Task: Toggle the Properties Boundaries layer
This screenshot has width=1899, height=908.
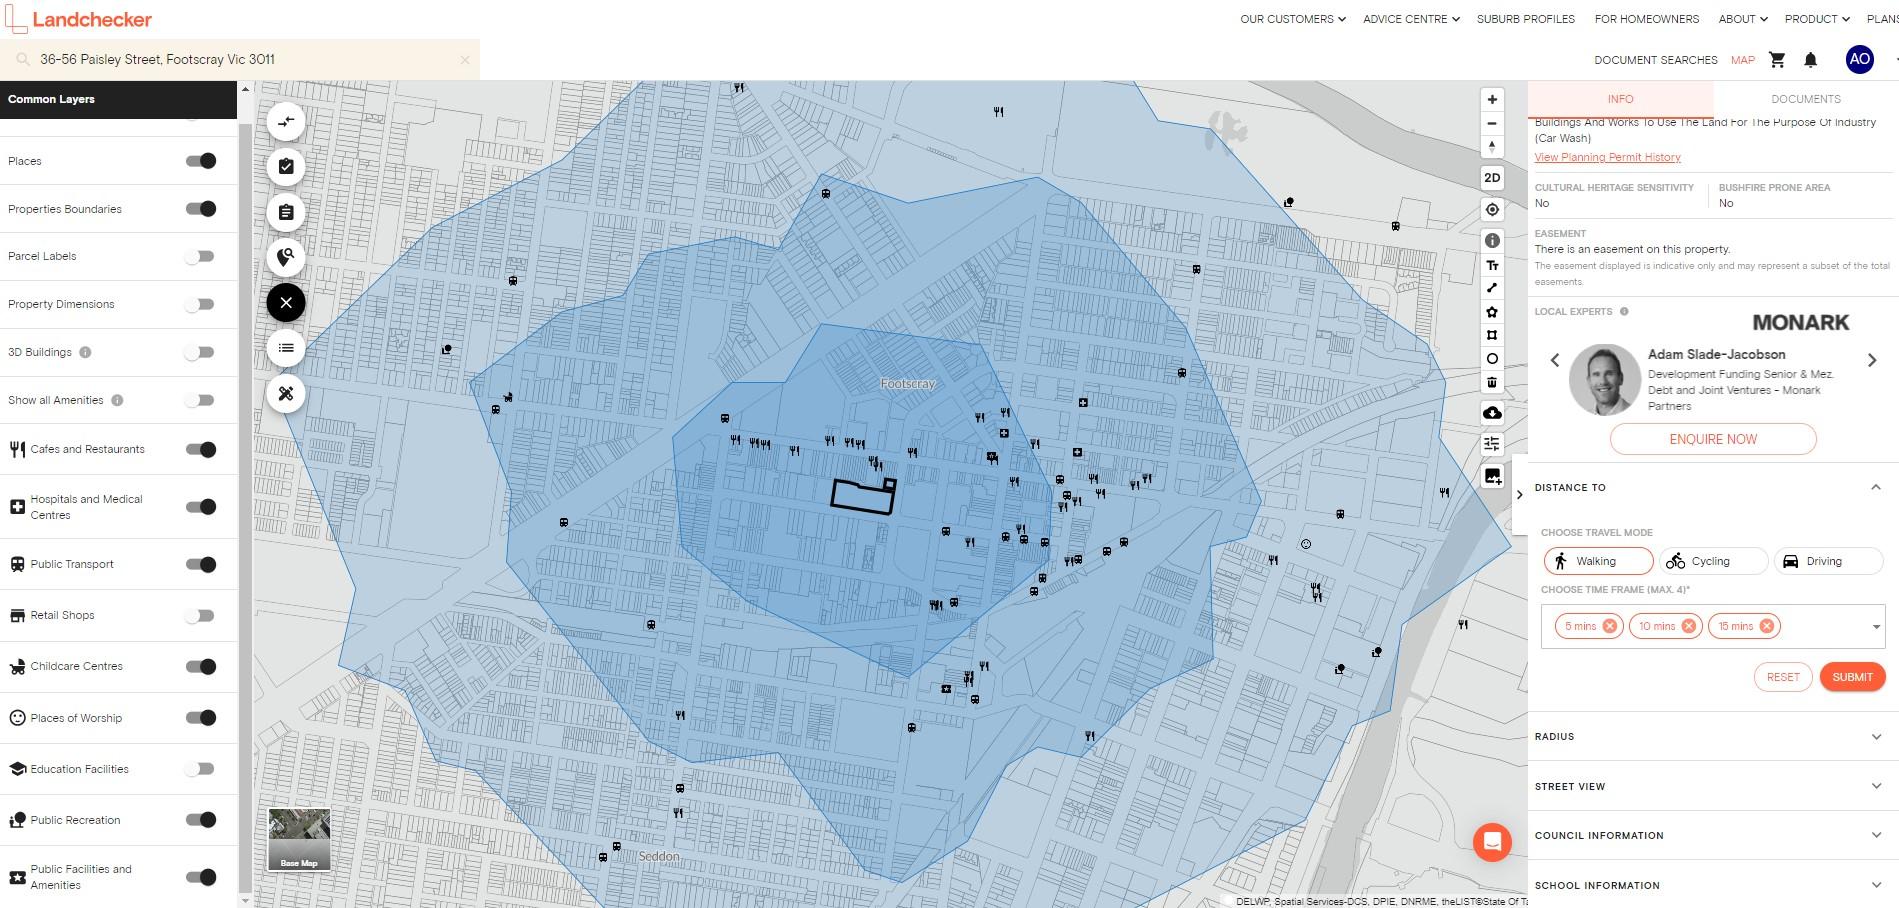Action: click(201, 209)
